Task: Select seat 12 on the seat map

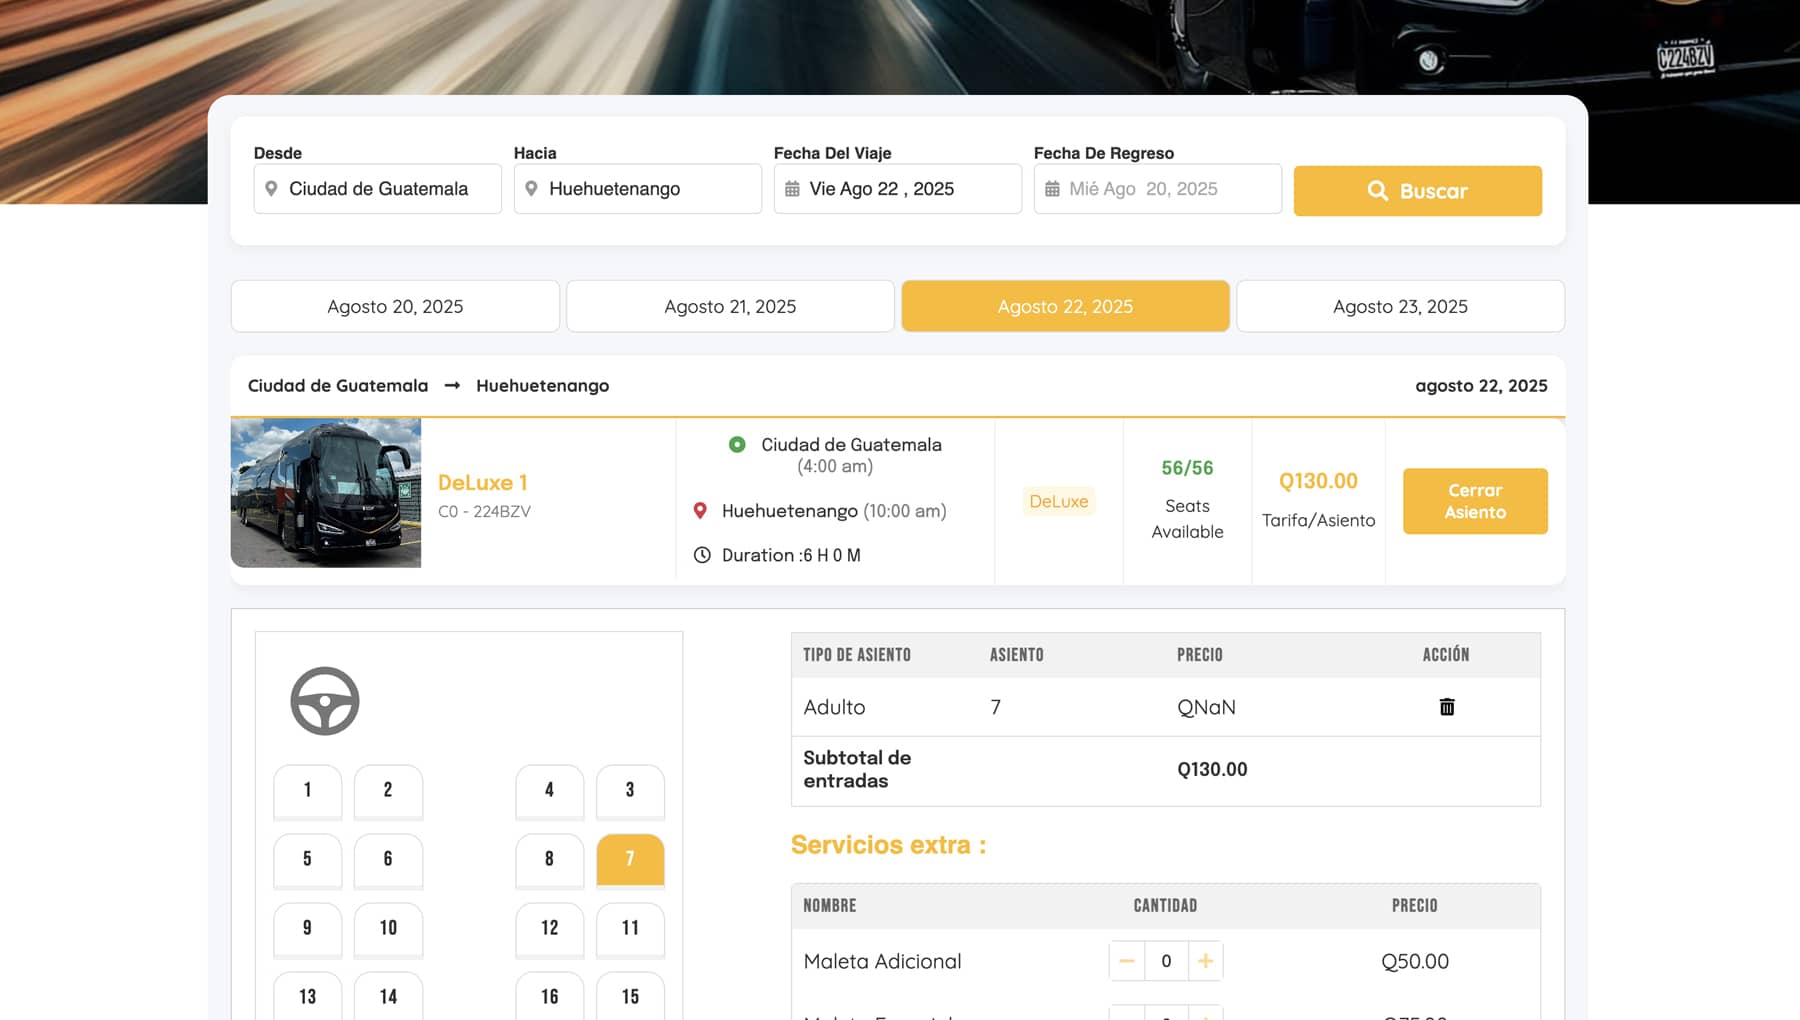Action: [x=549, y=928]
